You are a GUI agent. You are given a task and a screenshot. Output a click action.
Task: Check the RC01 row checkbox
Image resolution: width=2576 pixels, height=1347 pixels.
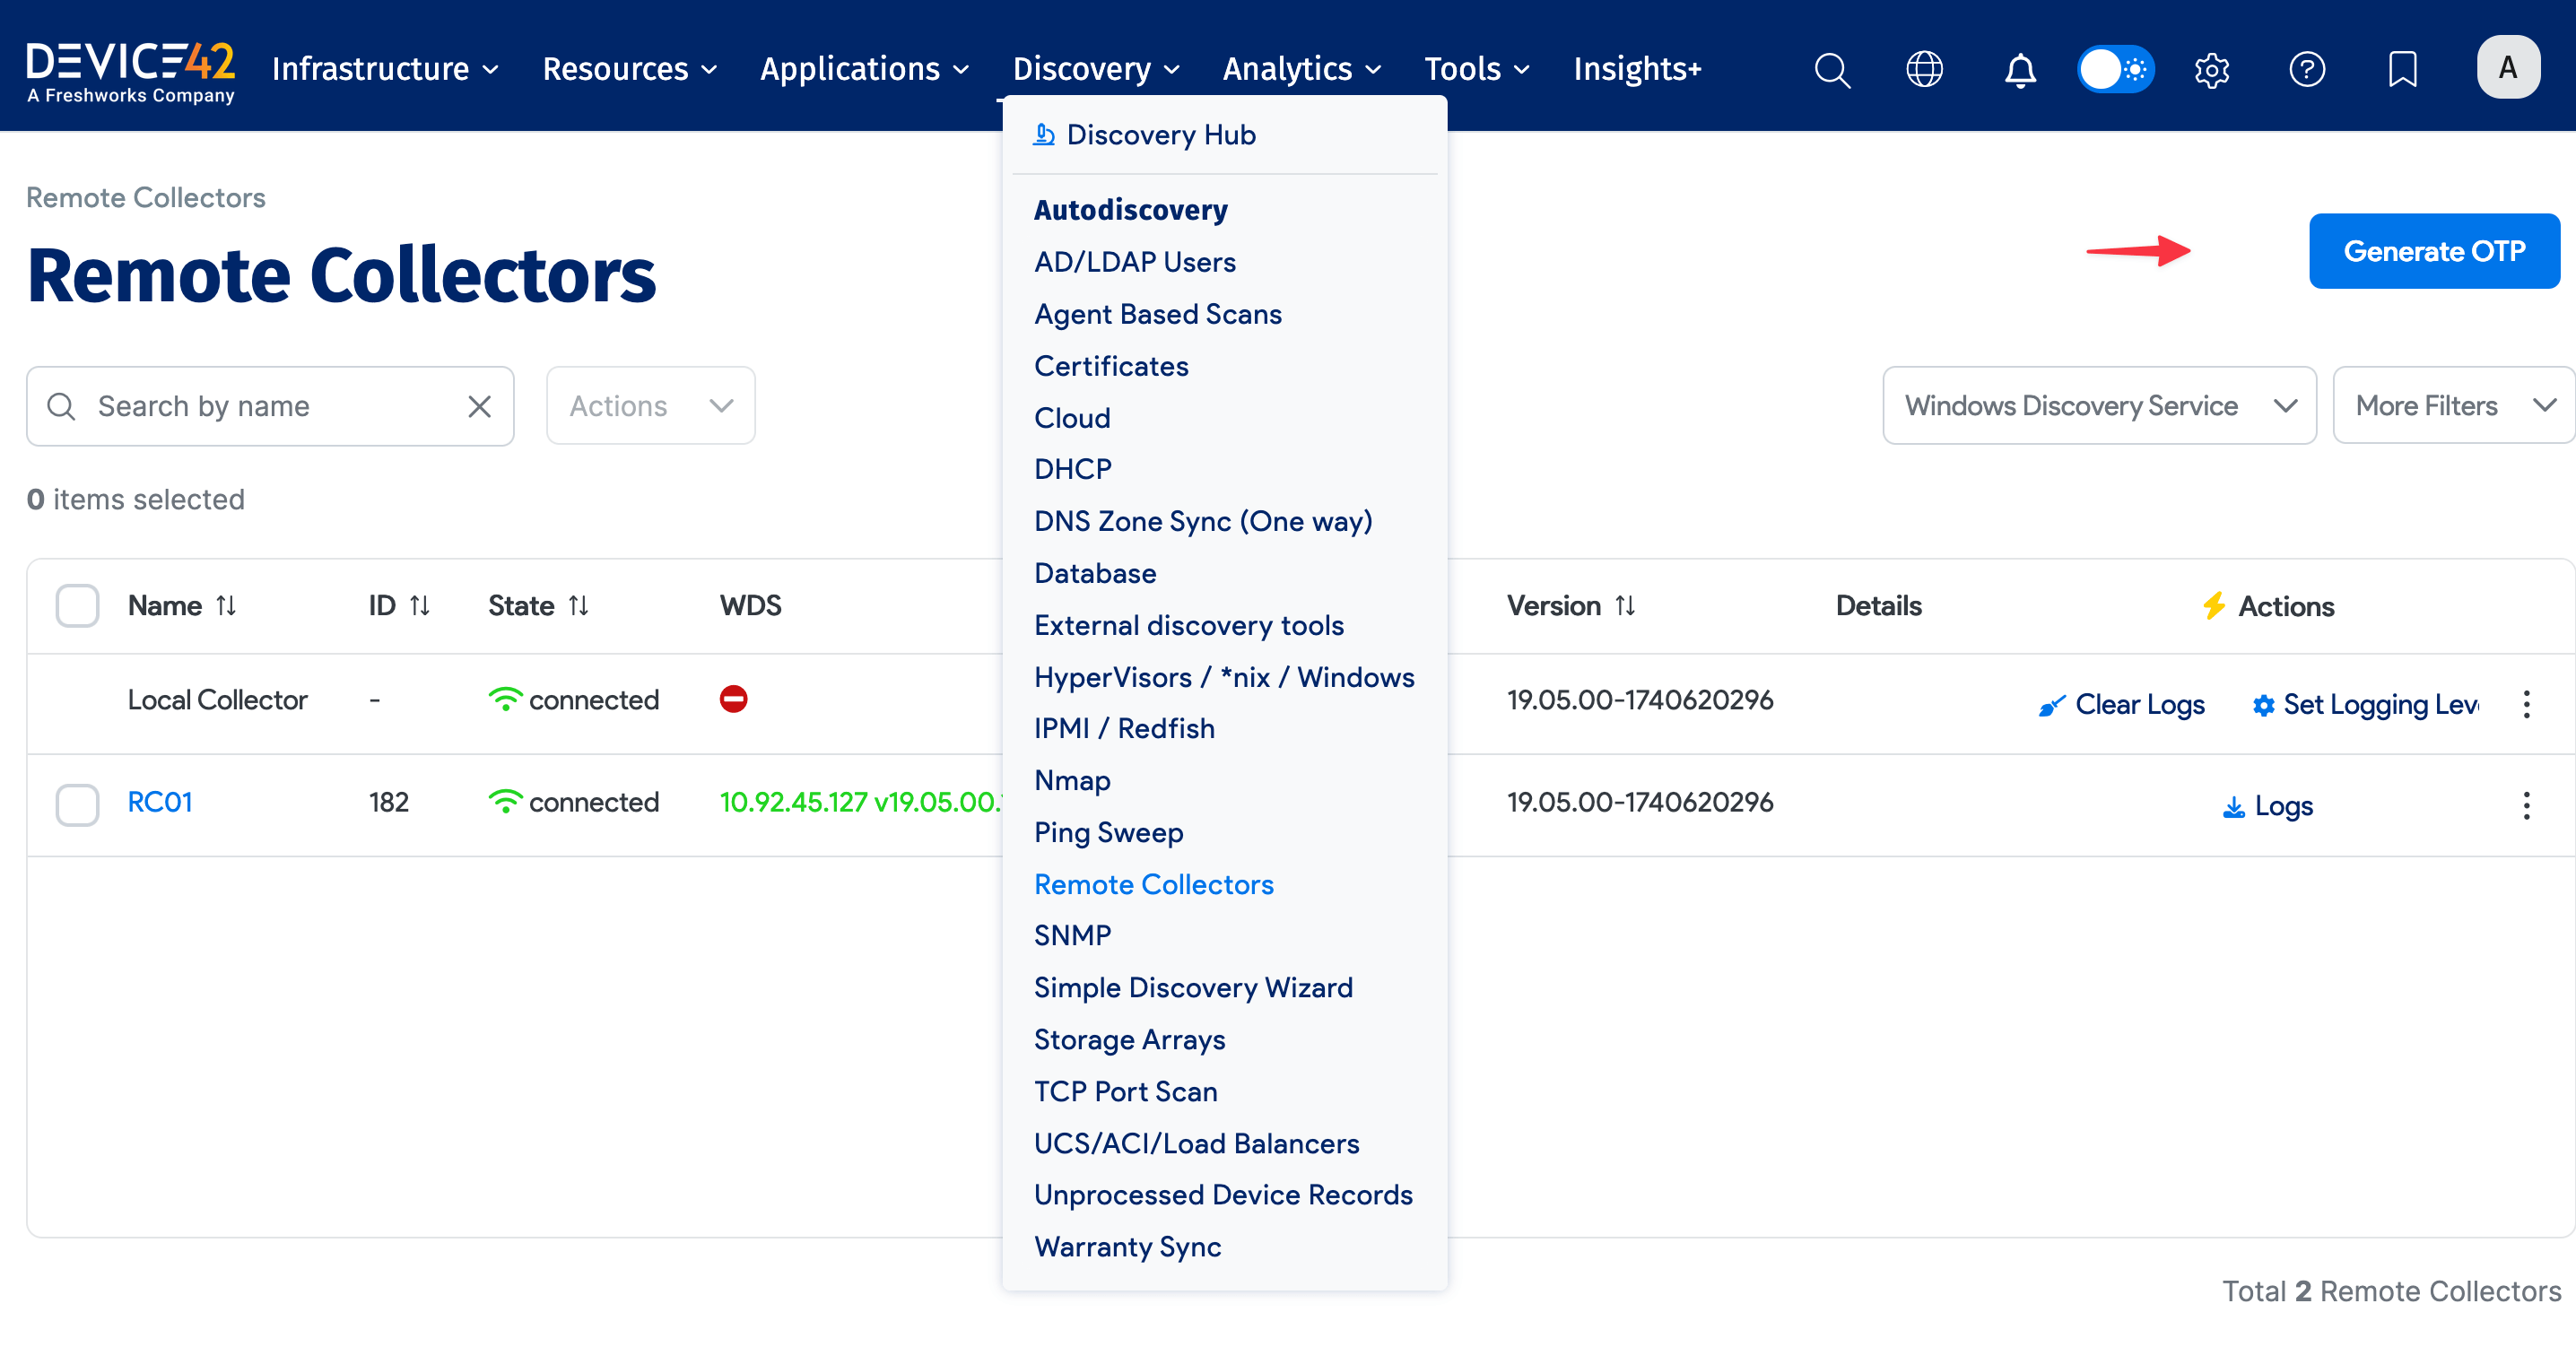[x=77, y=804]
